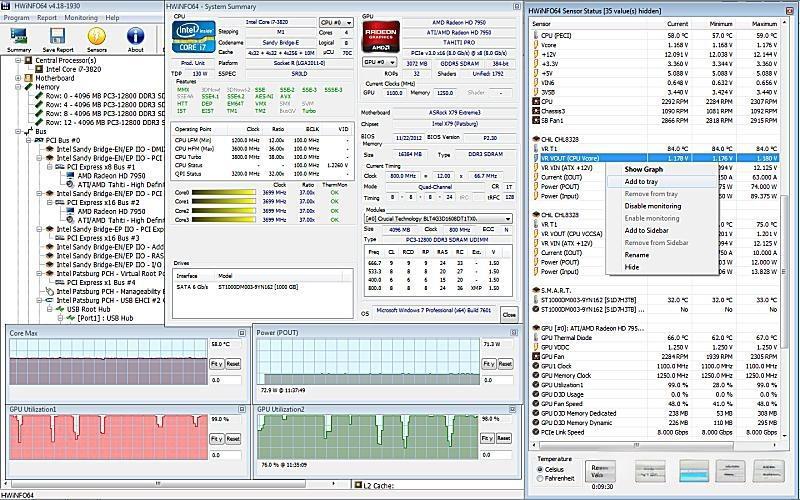Click Reset on GPU Utilization1 graph
Viewport: 800px width, 500px height.
[x=233, y=439]
